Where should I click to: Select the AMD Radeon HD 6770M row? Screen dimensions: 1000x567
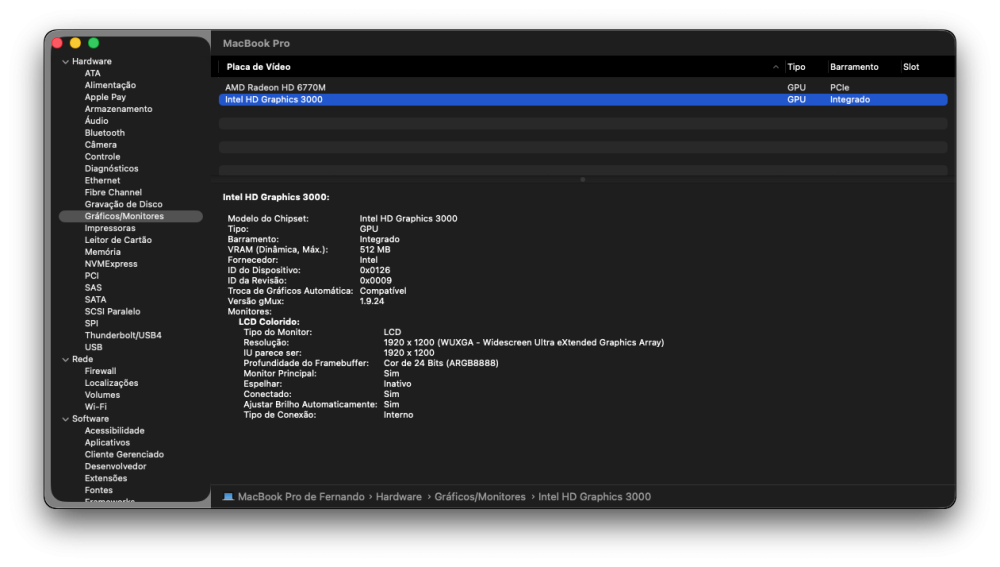(x=583, y=87)
